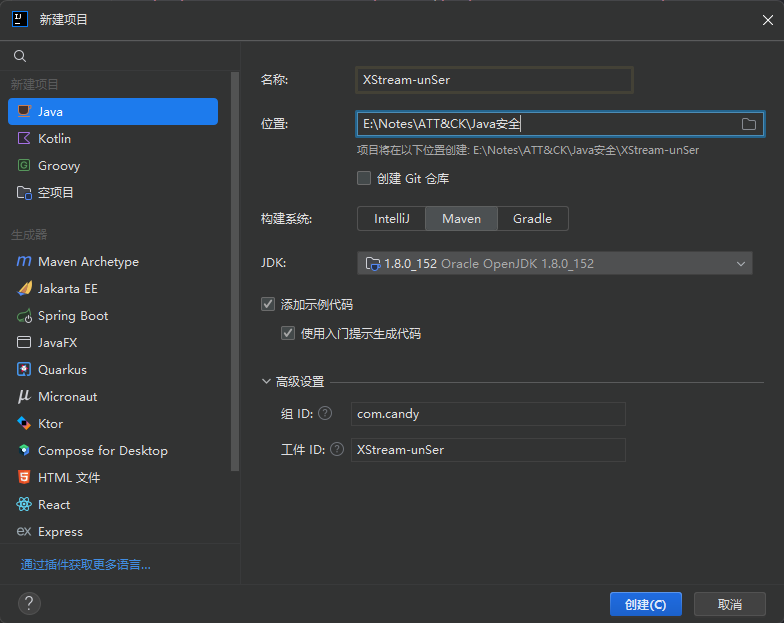Click the 组 ID input field
This screenshot has width=784, height=623.
[x=488, y=414]
